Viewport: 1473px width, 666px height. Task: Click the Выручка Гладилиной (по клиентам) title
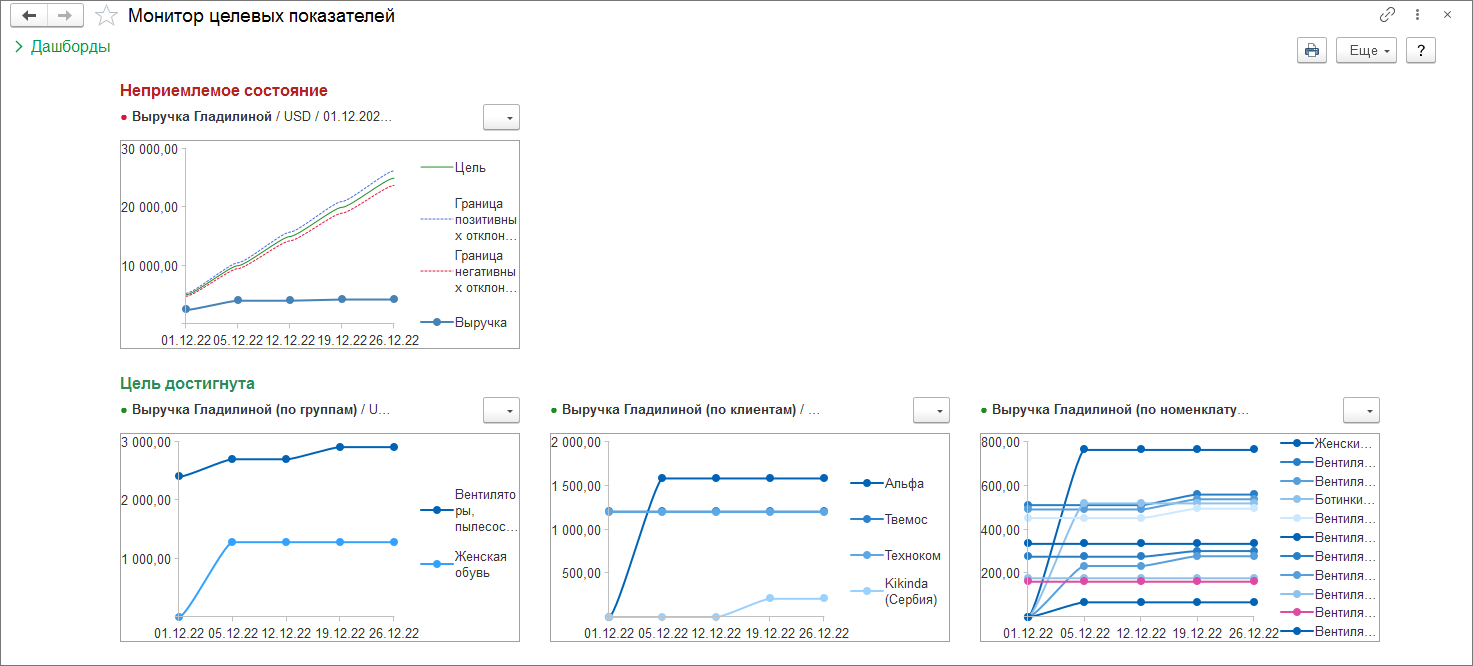click(679, 409)
